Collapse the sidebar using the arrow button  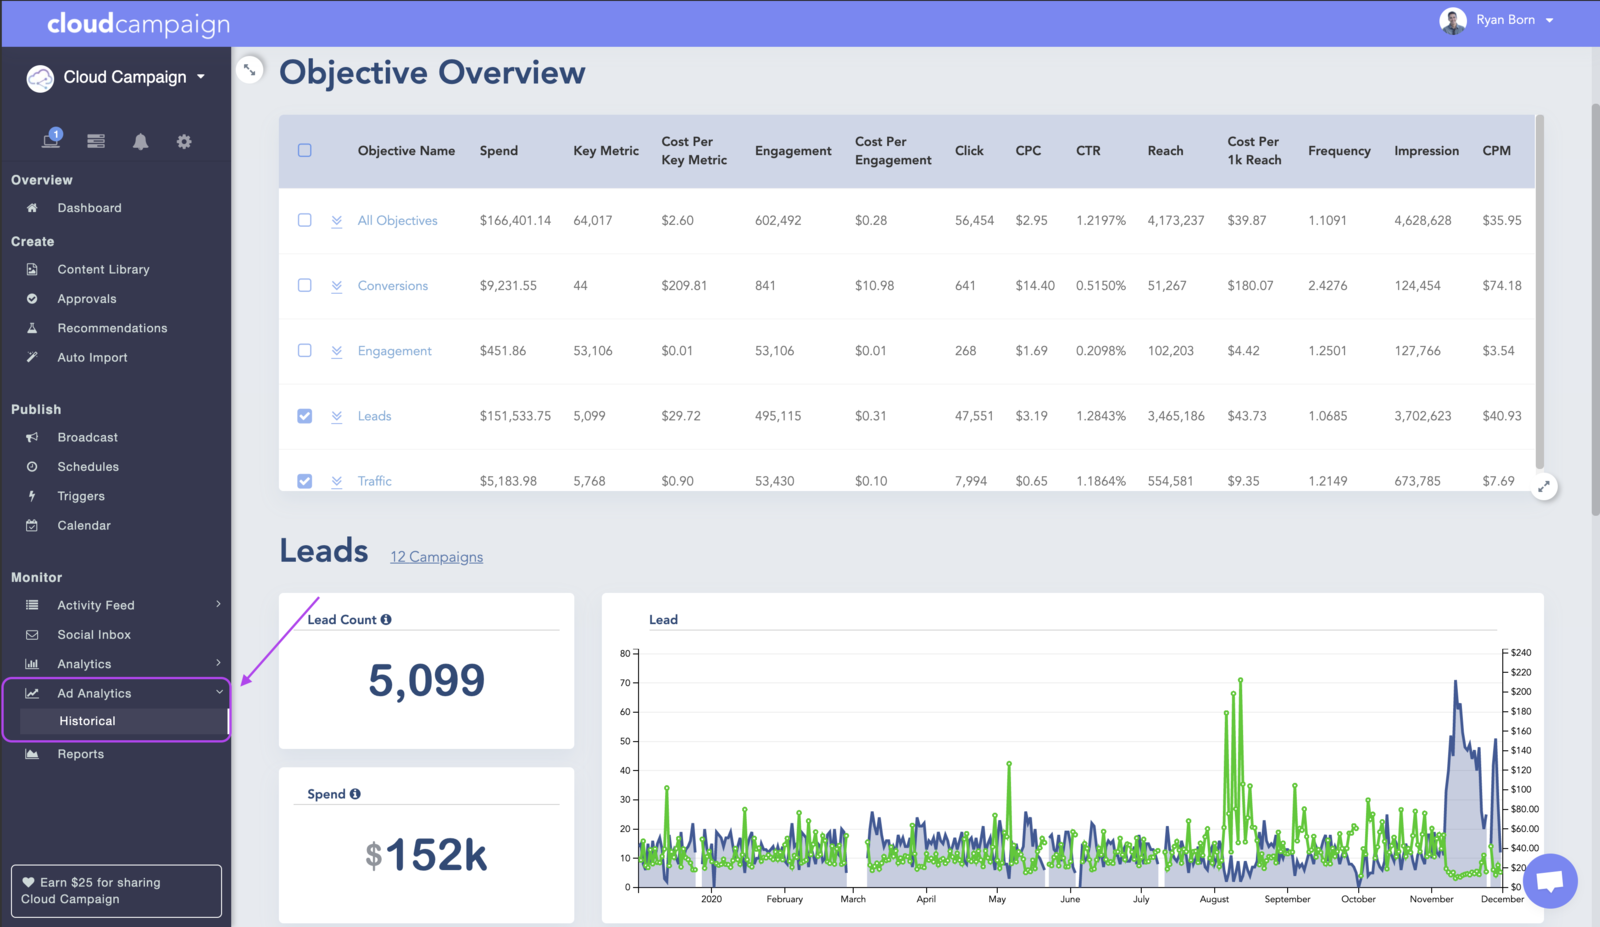pos(250,70)
